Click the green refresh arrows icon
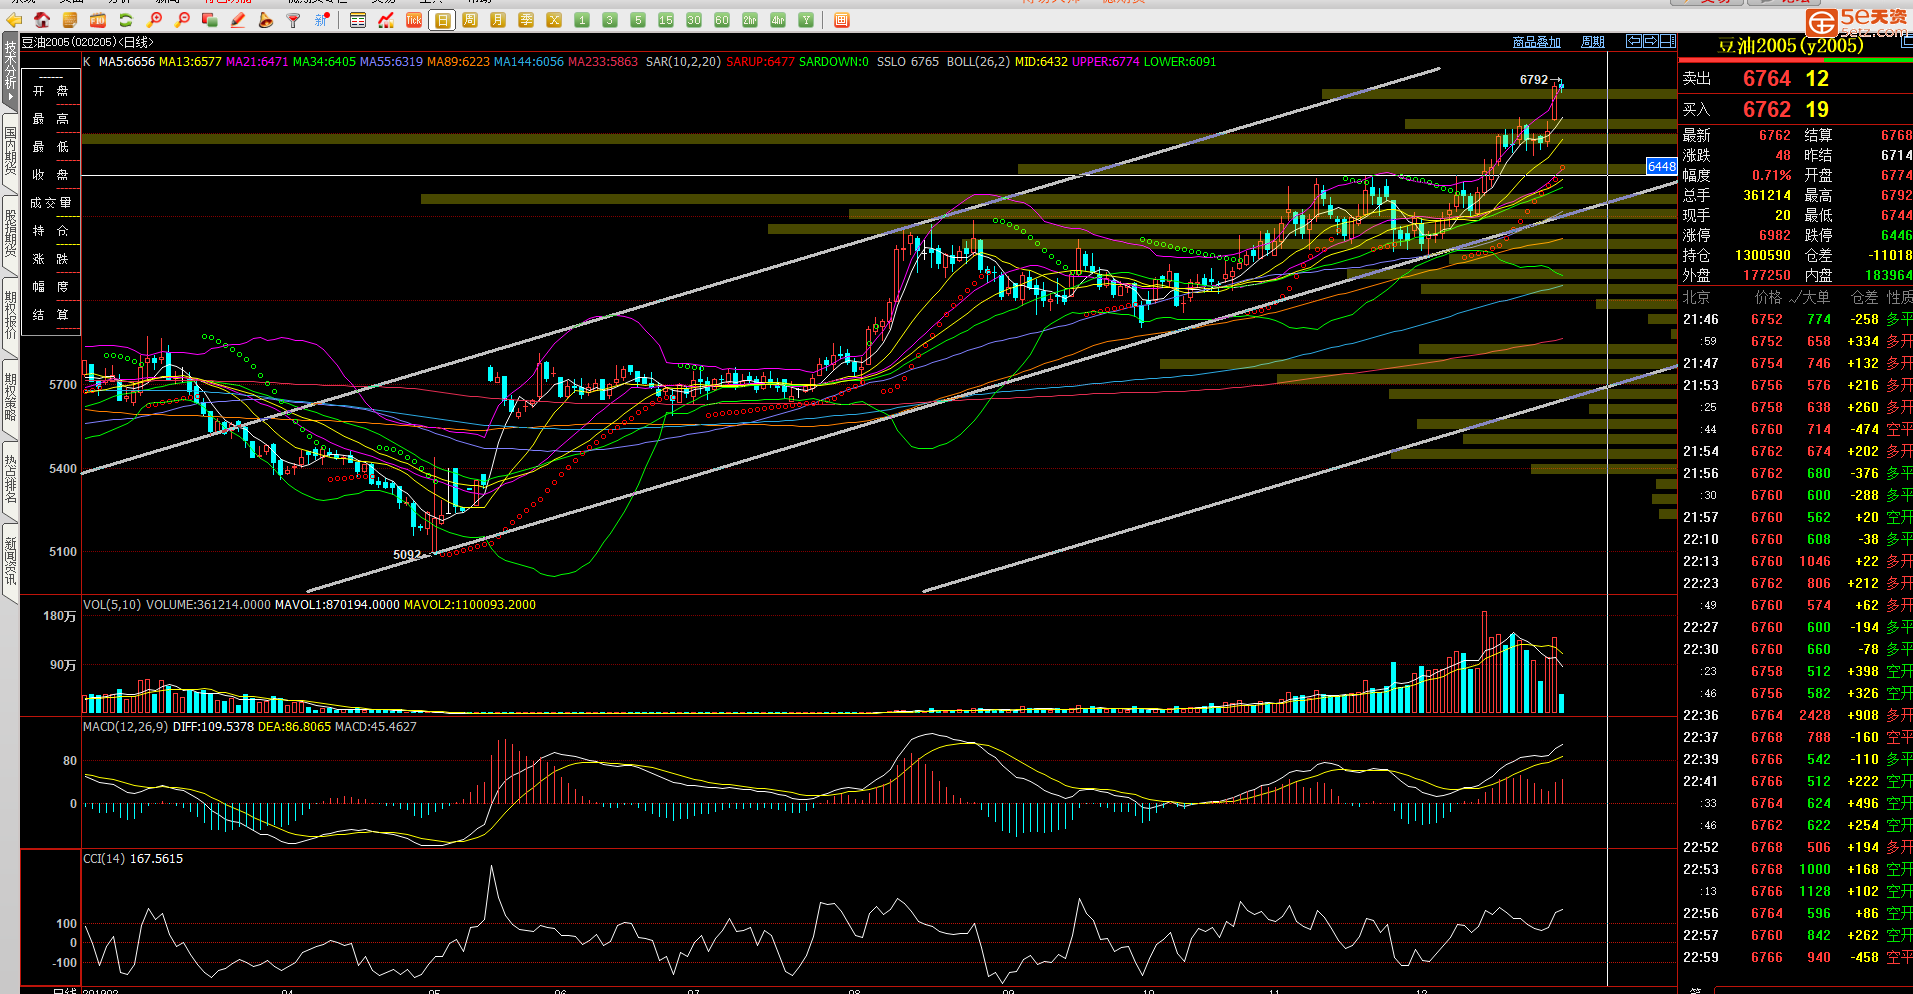This screenshot has height=994, width=1913. (126, 20)
